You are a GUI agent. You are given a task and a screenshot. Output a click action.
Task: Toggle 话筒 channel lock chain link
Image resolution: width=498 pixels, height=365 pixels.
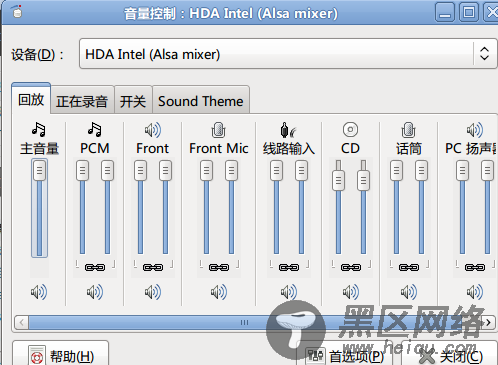[x=409, y=267]
